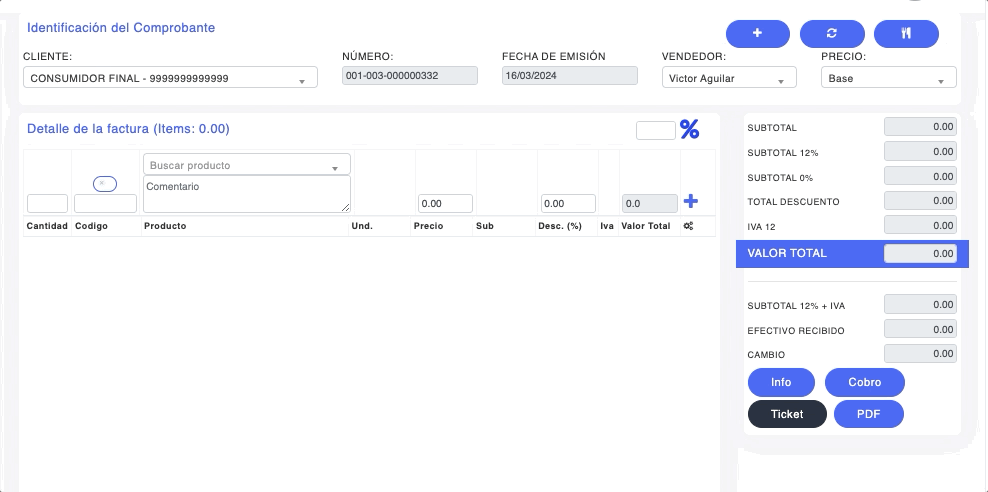Open the Precio dropdown set to Base
The width and height of the screenshot is (988, 492).
coord(888,78)
